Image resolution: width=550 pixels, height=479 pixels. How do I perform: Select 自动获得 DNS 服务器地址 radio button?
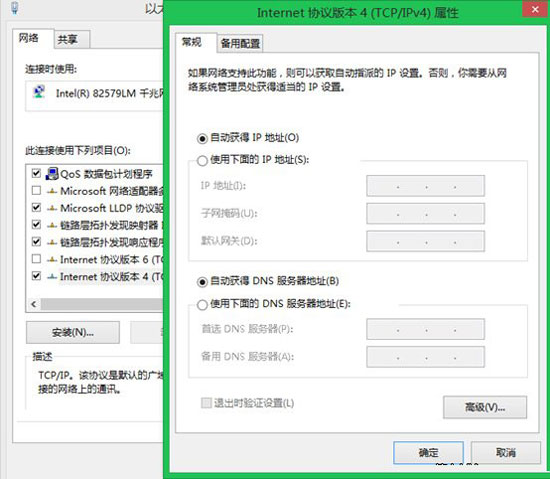coord(202,282)
